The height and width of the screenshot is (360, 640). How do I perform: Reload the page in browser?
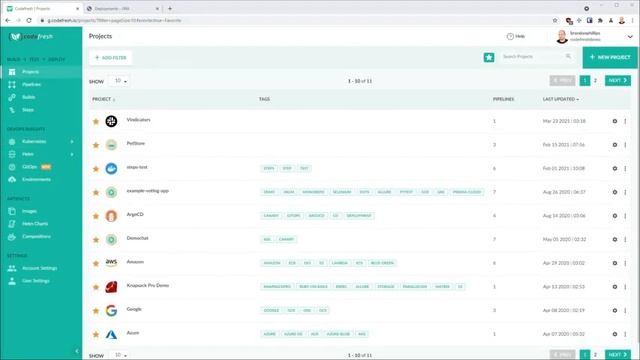tap(29, 20)
